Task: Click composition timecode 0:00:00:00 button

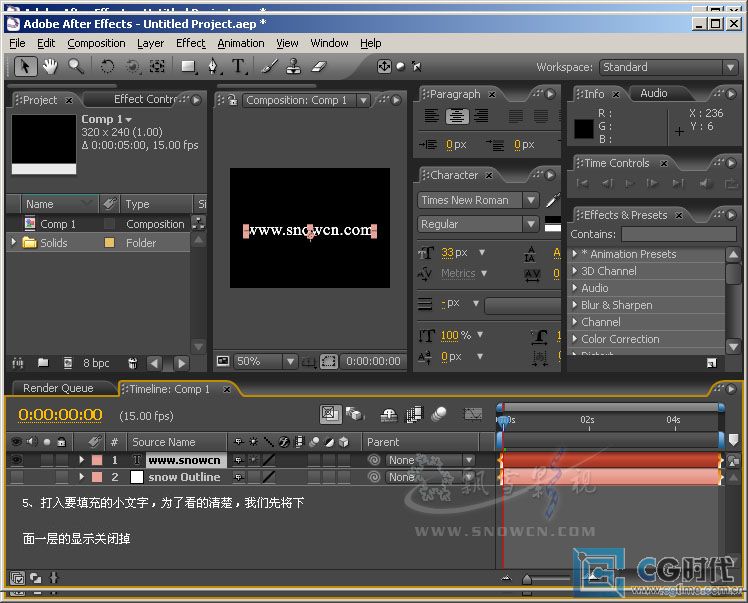Action: coord(373,361)
